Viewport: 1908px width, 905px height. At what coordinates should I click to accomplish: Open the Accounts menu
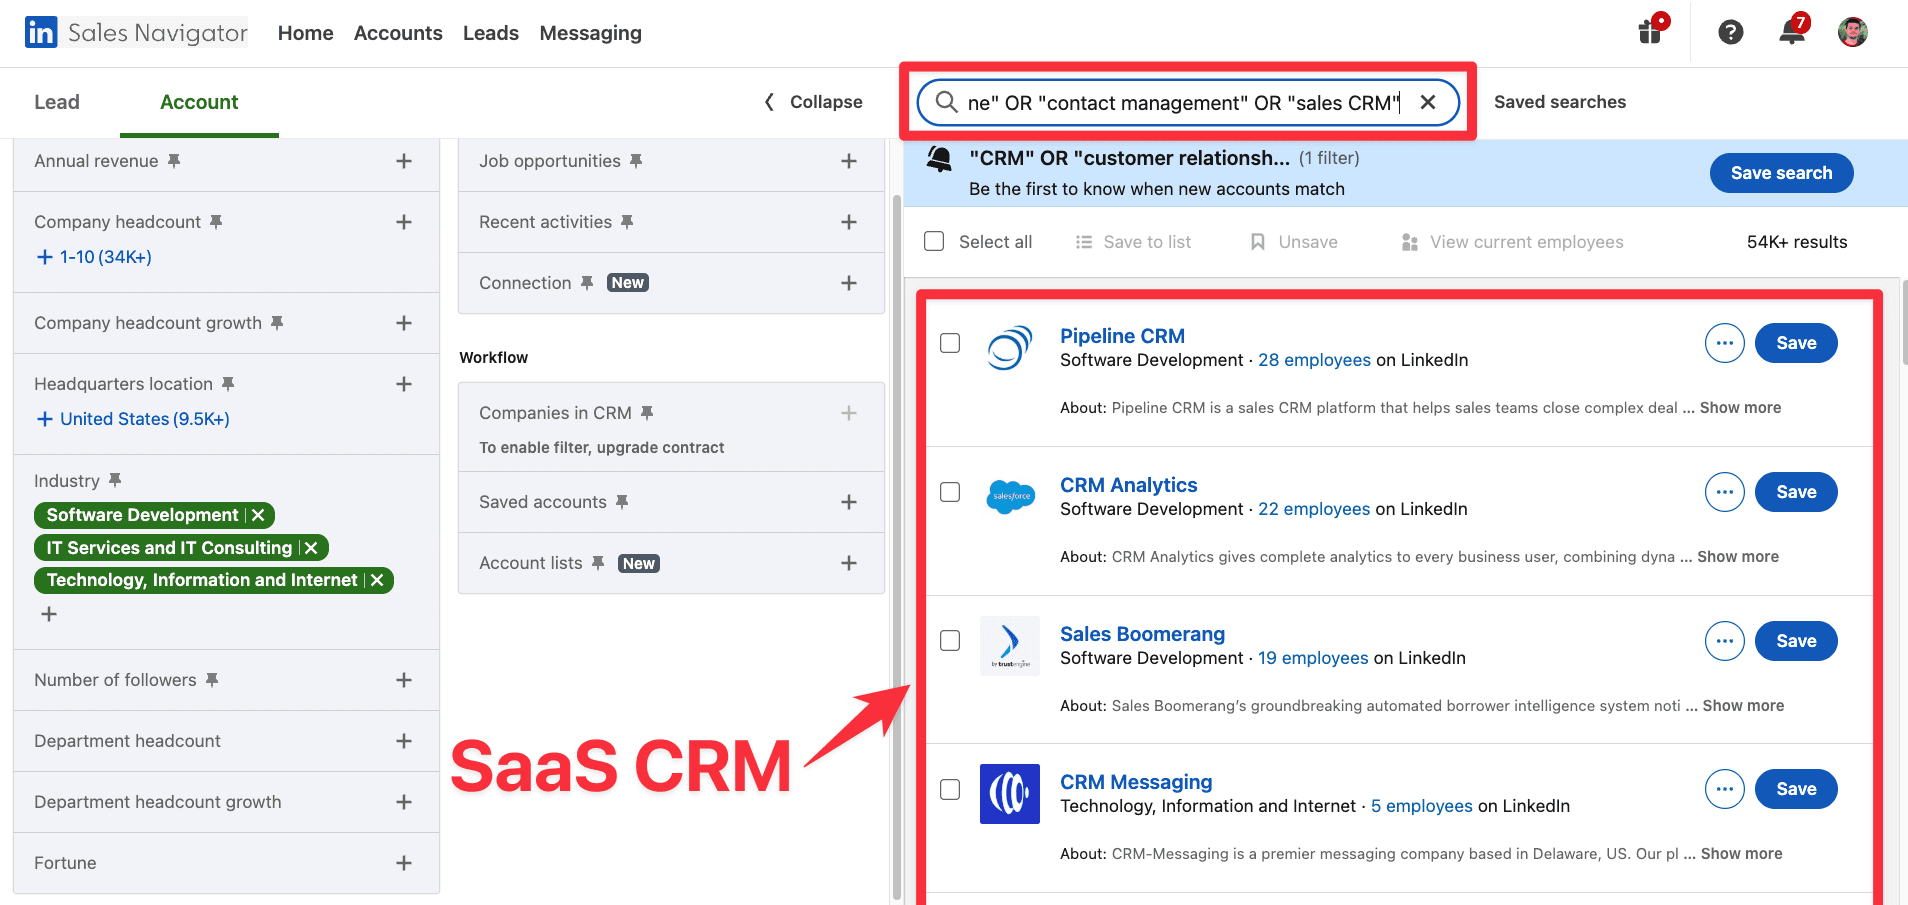(398, 33)
